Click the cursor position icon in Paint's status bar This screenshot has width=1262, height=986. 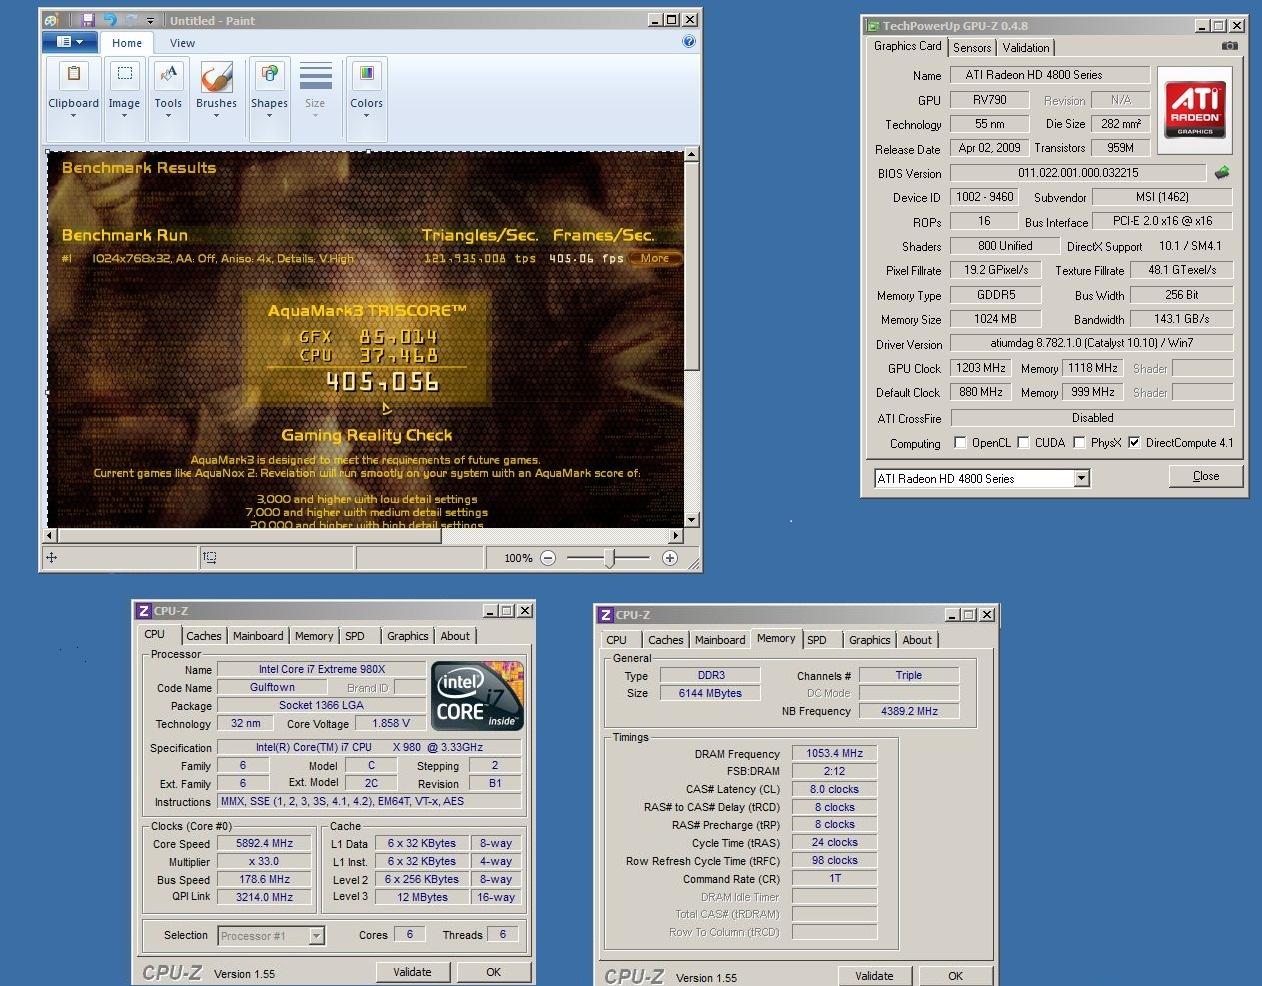[52, 558]
